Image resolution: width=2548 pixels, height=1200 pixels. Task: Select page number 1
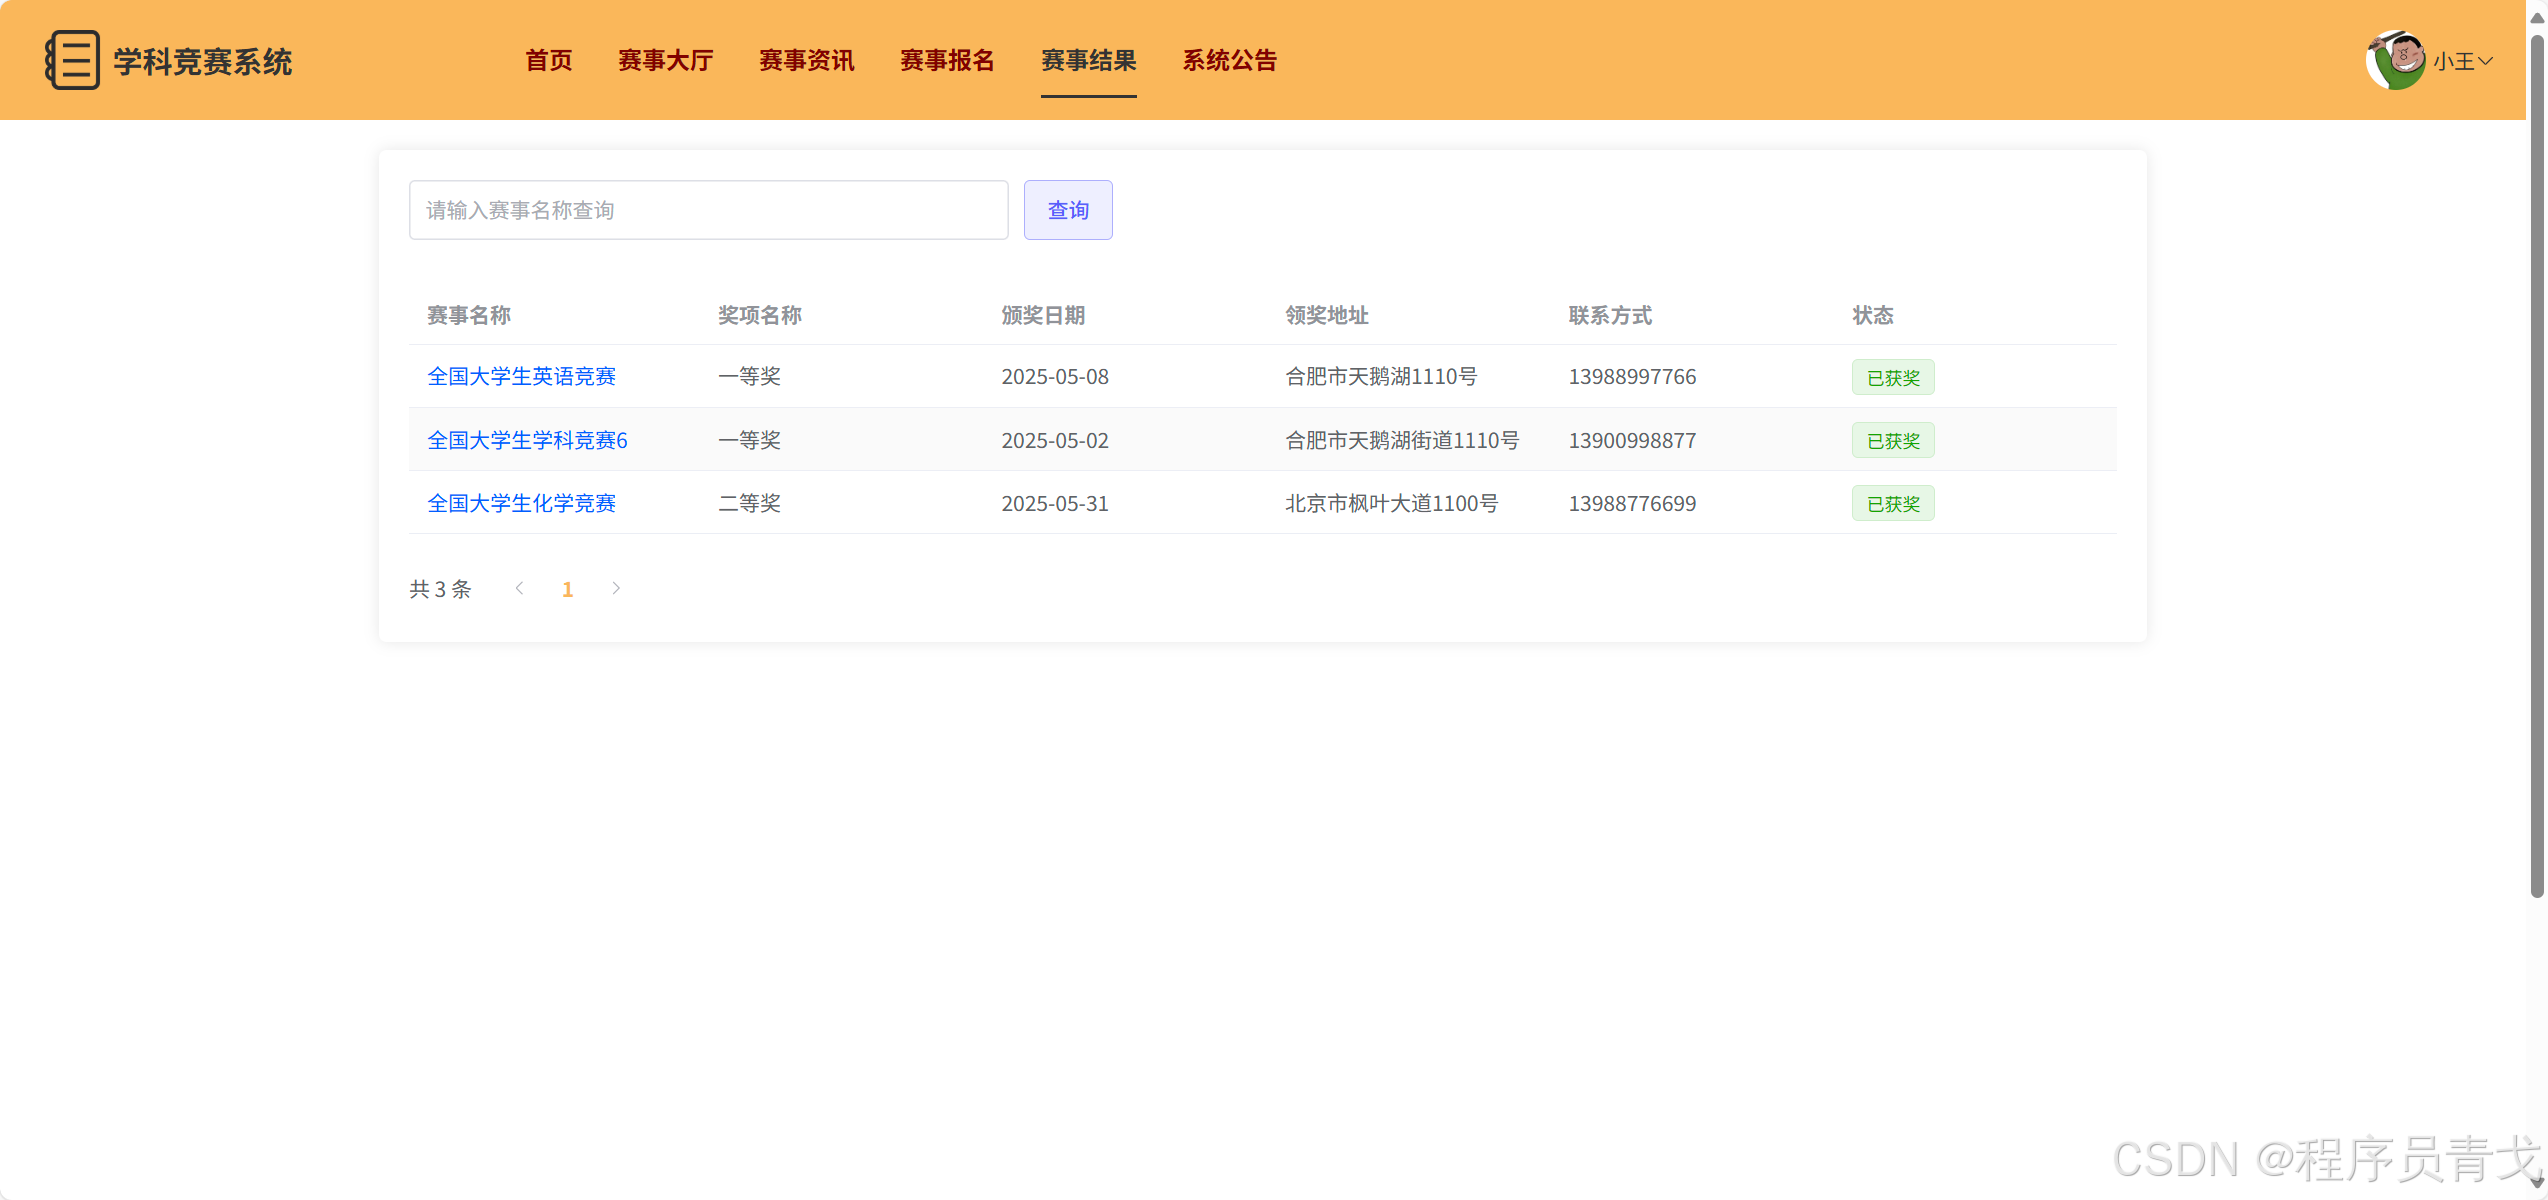(x=567, y=590)
